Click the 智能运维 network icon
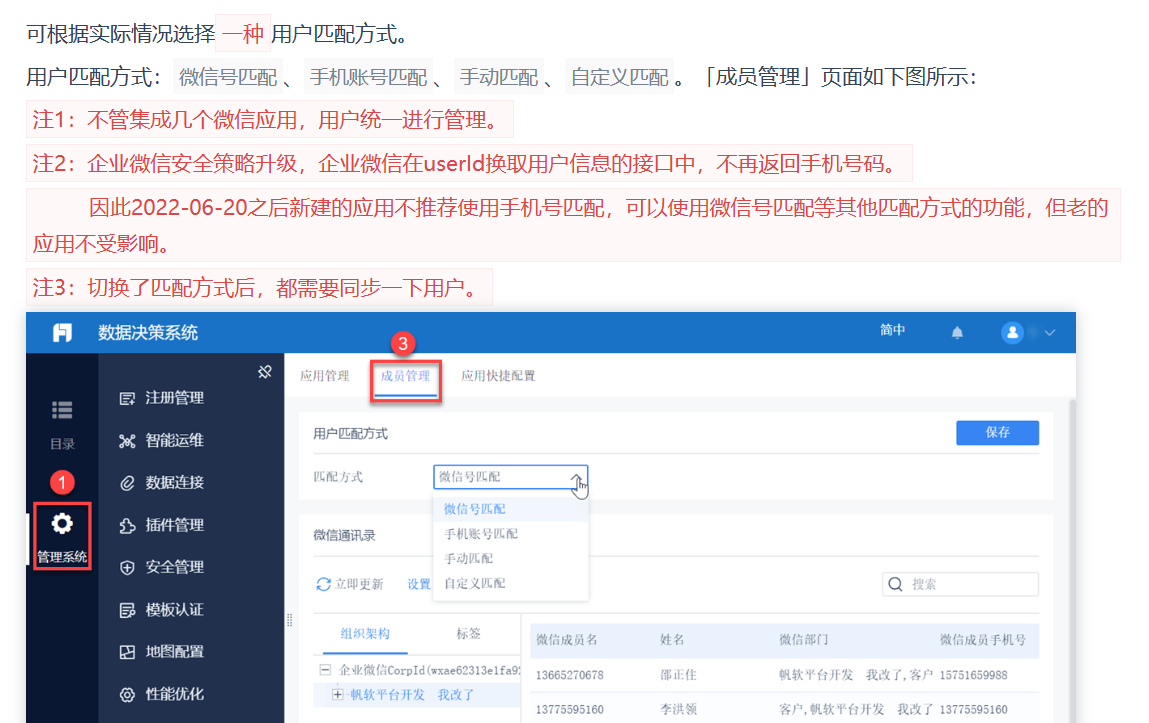This screenshot has width=1149, height=723. coord(127,441)
